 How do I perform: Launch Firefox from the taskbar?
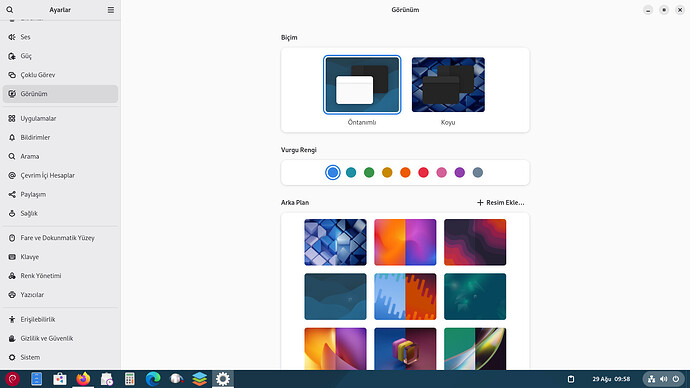(83, 379)
